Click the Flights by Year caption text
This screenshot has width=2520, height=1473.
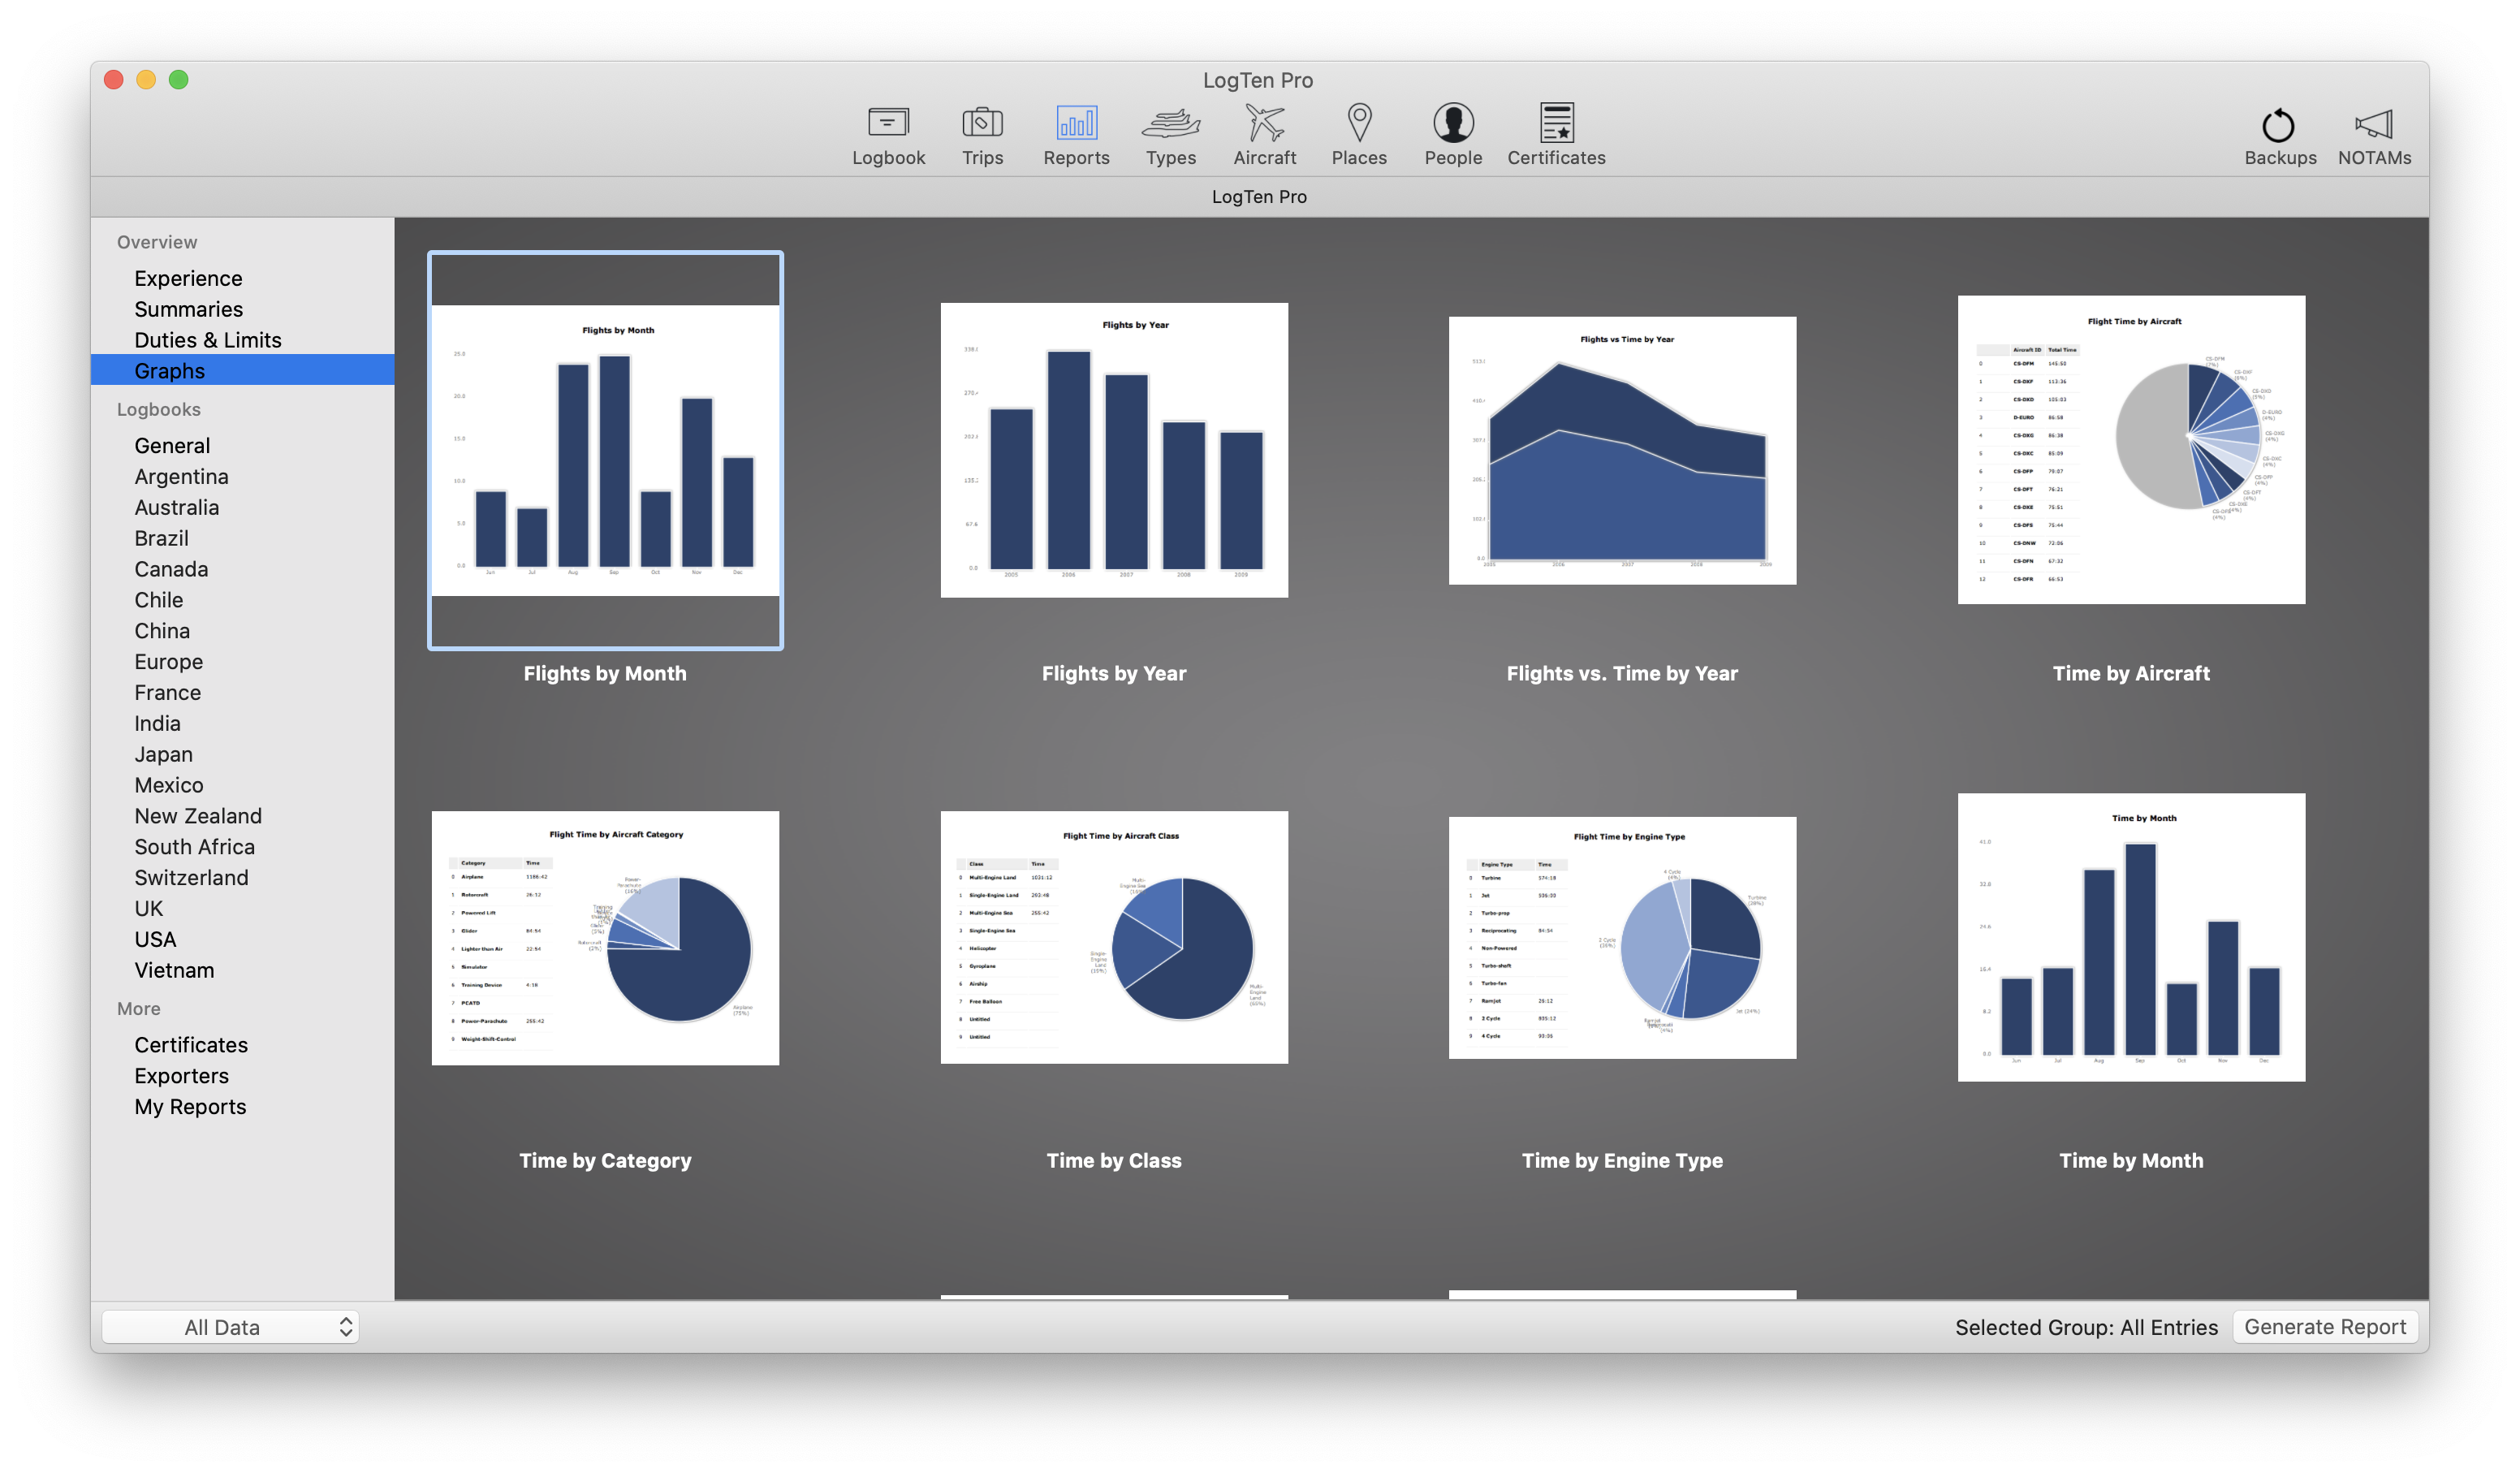(x=1114, y=673)
